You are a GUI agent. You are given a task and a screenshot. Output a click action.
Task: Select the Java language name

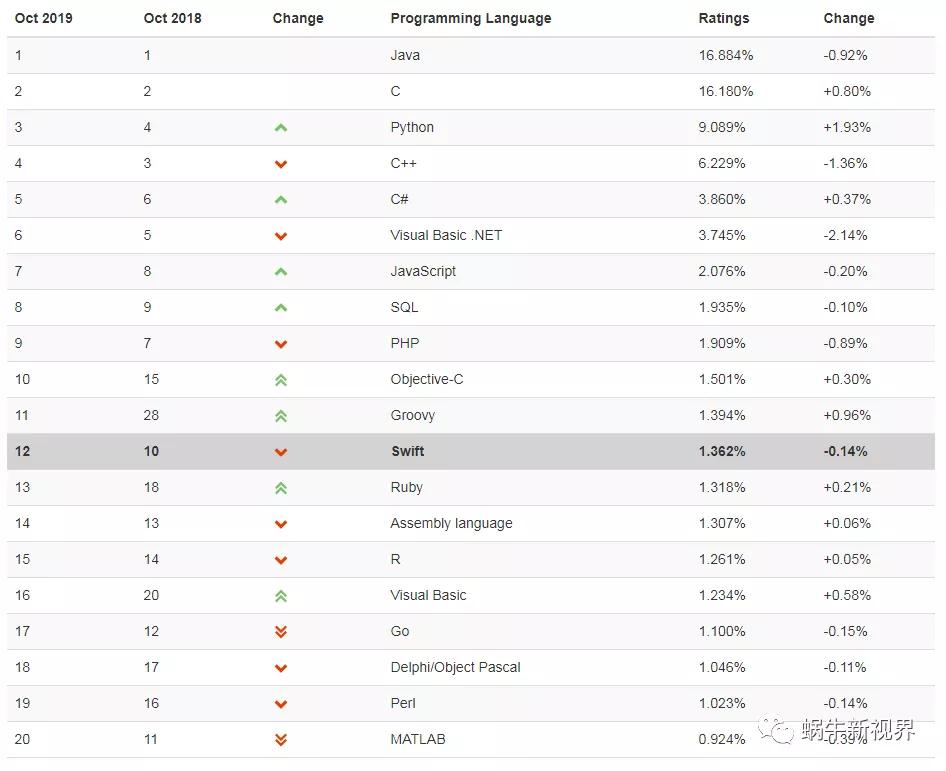[405, 55]
